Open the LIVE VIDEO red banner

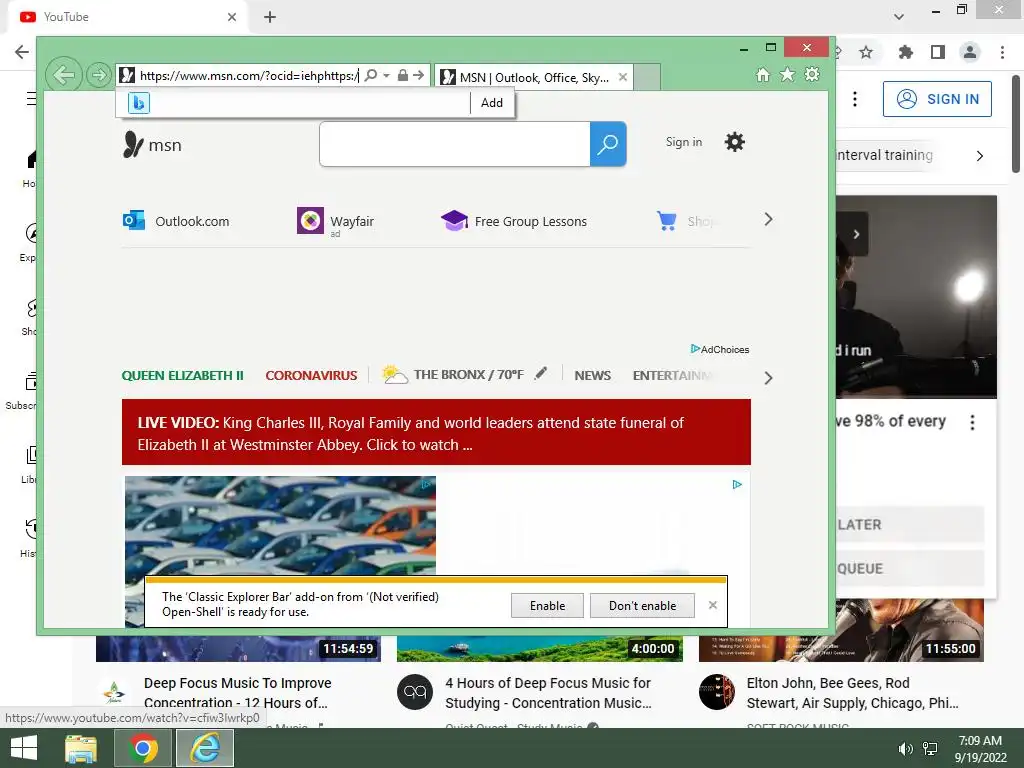(x=436, y=432)
